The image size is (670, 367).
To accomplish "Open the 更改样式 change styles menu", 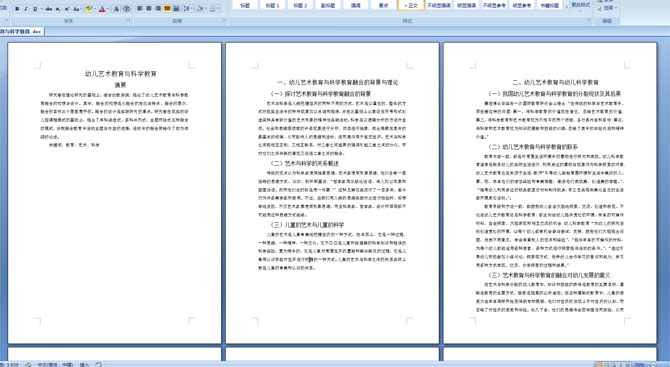I will 580,5.
